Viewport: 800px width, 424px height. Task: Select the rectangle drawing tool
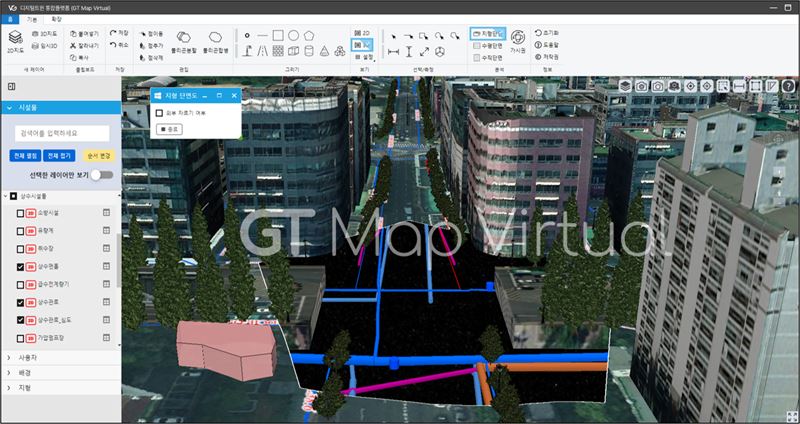click(278, 35)
